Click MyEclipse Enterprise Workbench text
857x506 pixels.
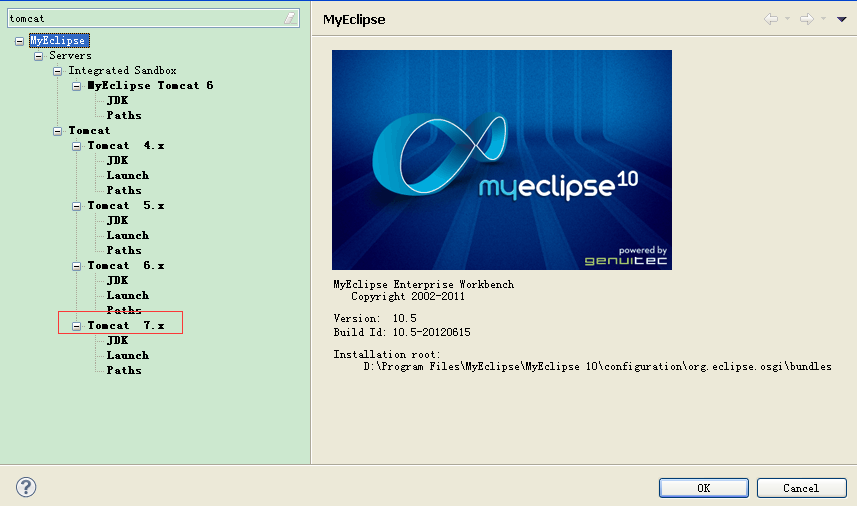[x=424, y=285]
